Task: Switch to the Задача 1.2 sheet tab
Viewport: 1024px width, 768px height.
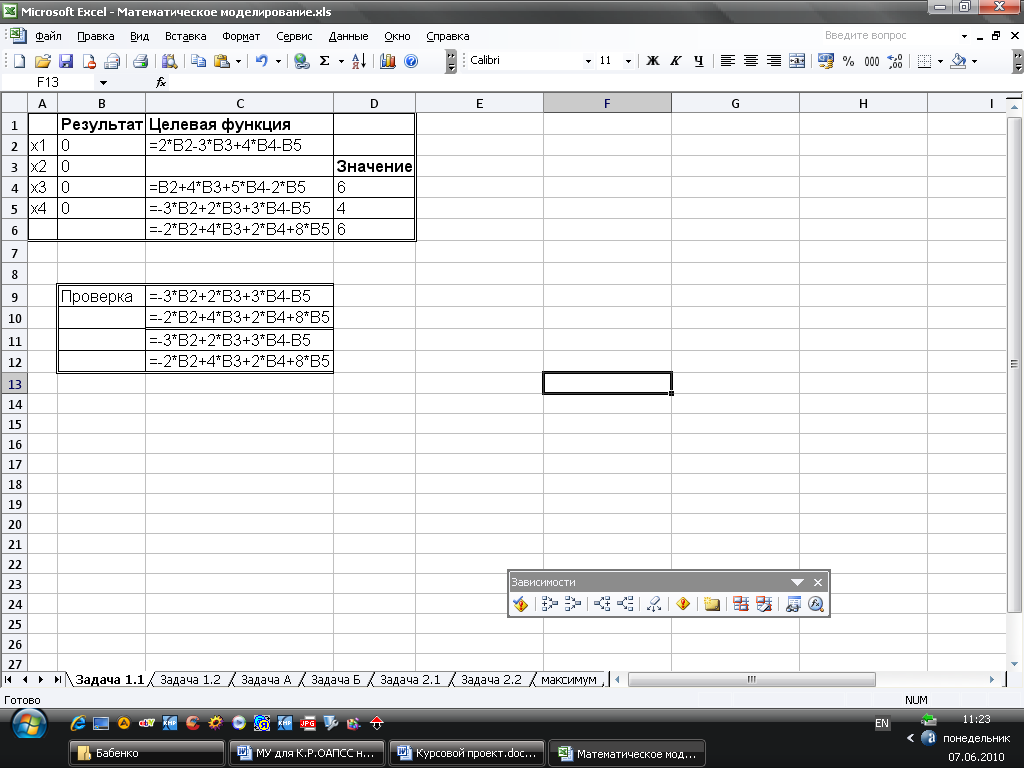Action: coord(190,680)
